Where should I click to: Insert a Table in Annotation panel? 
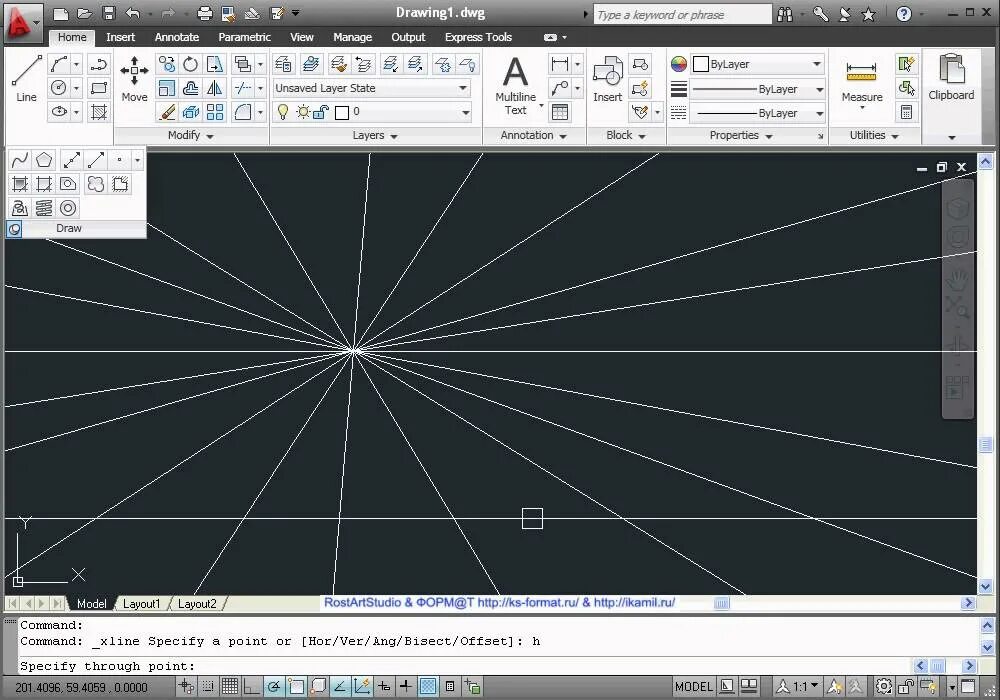[x=560, y=112]
